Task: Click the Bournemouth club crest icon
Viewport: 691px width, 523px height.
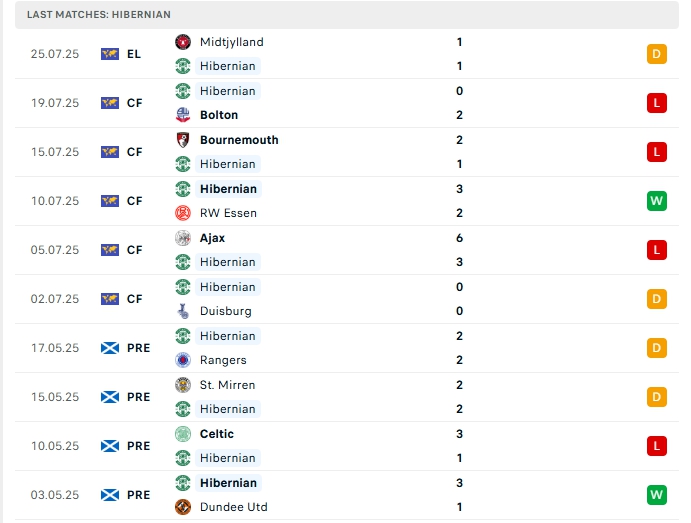Action: tap(183, 140)
